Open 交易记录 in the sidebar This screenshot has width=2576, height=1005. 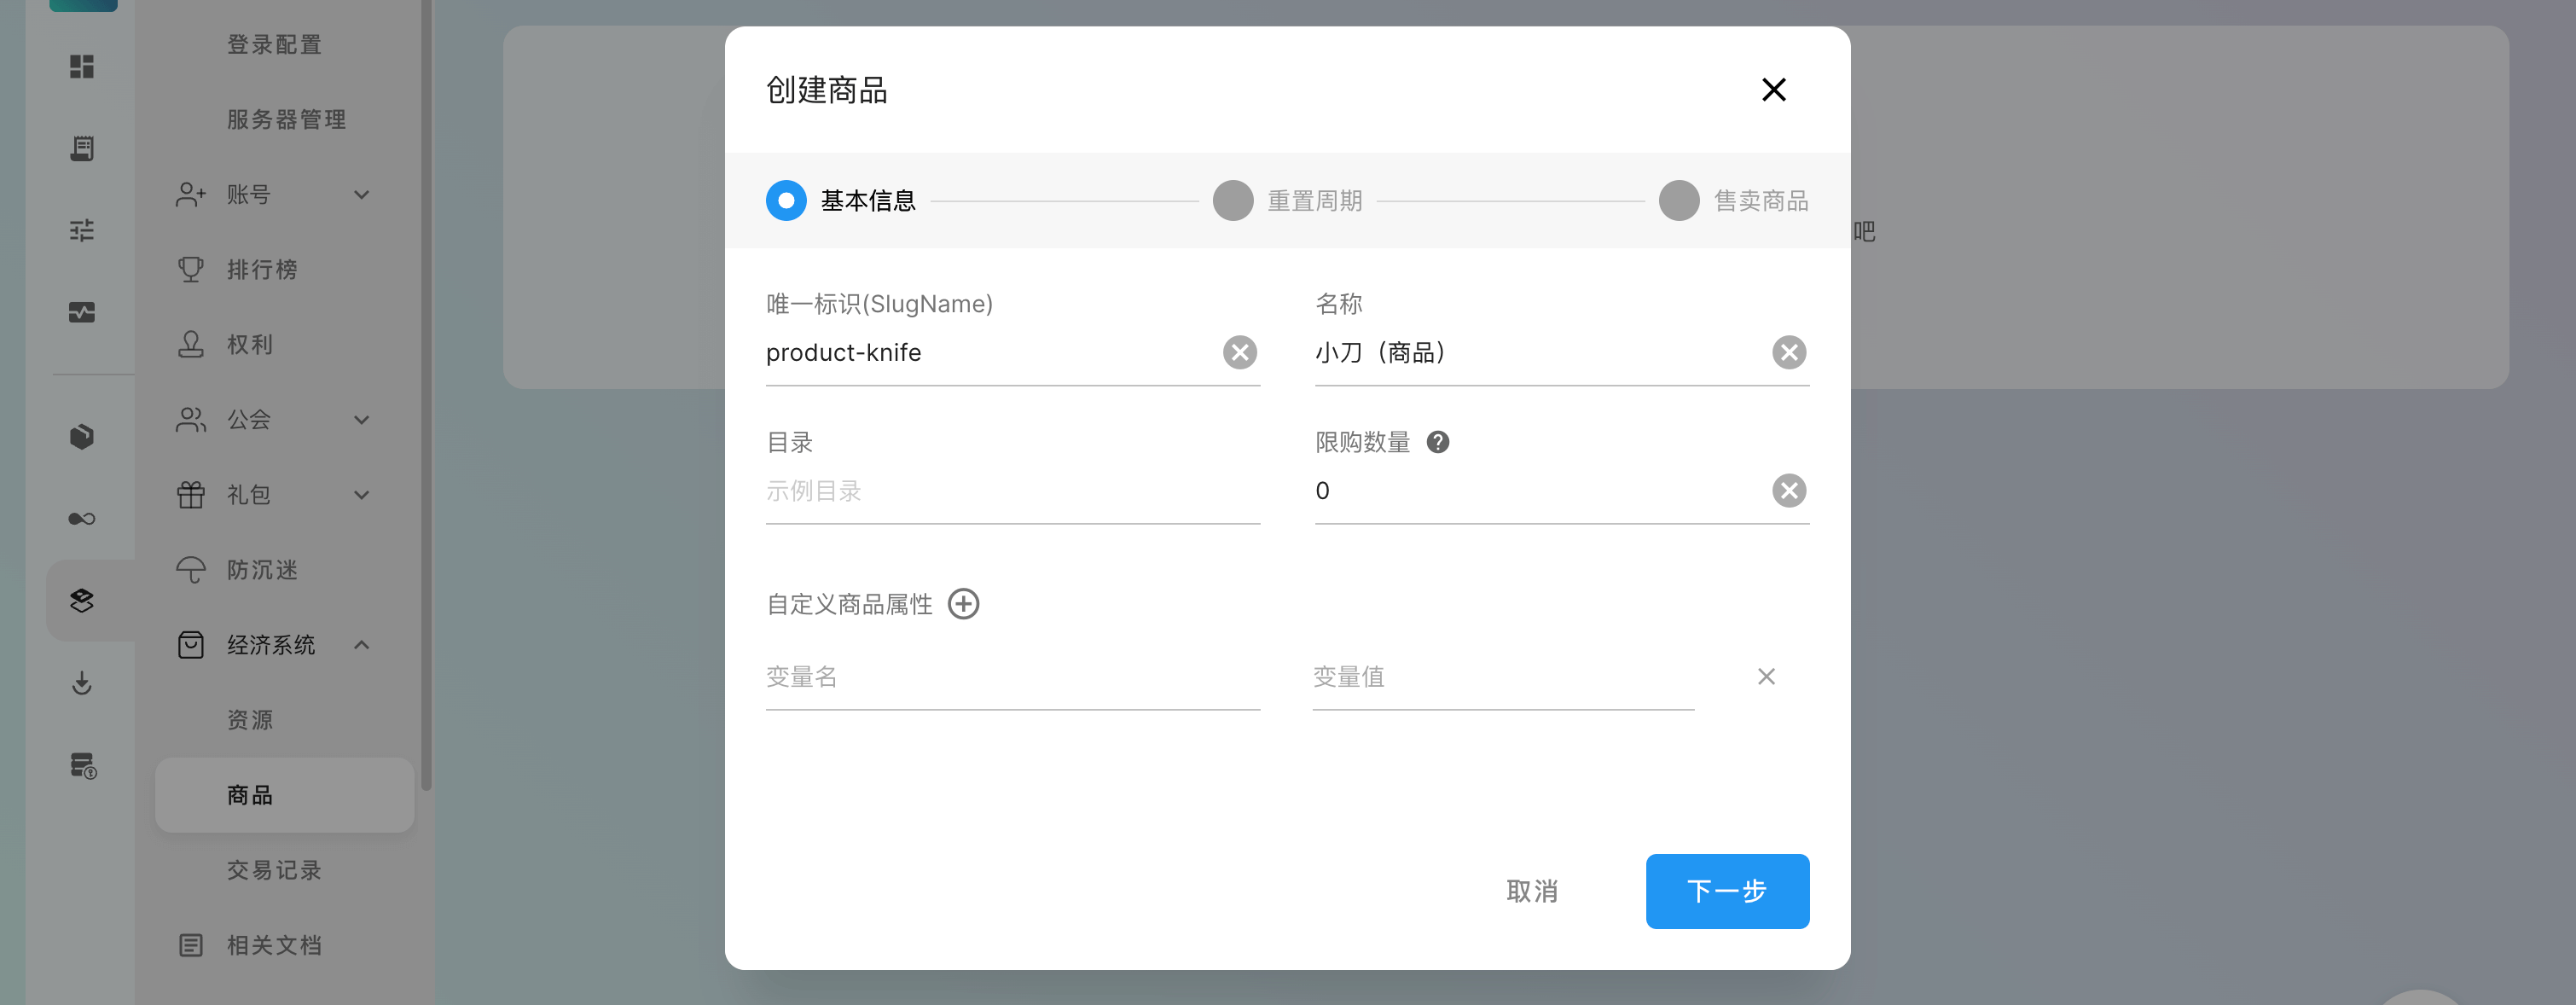click(274, 870)
